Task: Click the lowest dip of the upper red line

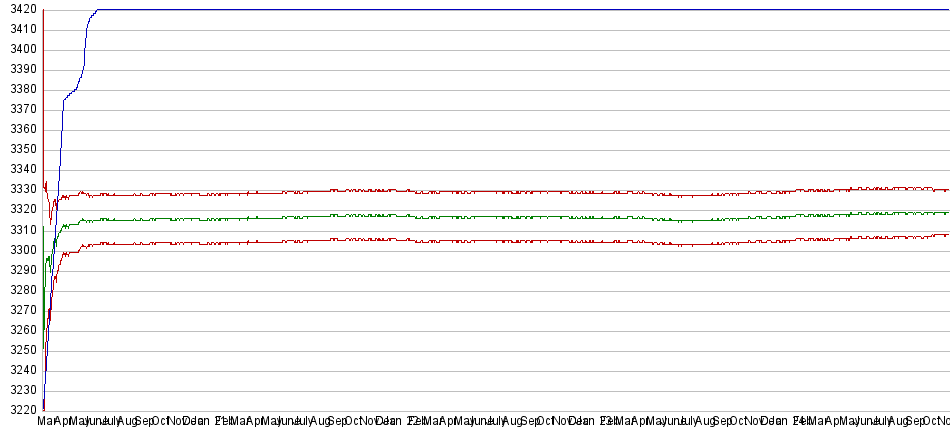Action: (51, 223)
